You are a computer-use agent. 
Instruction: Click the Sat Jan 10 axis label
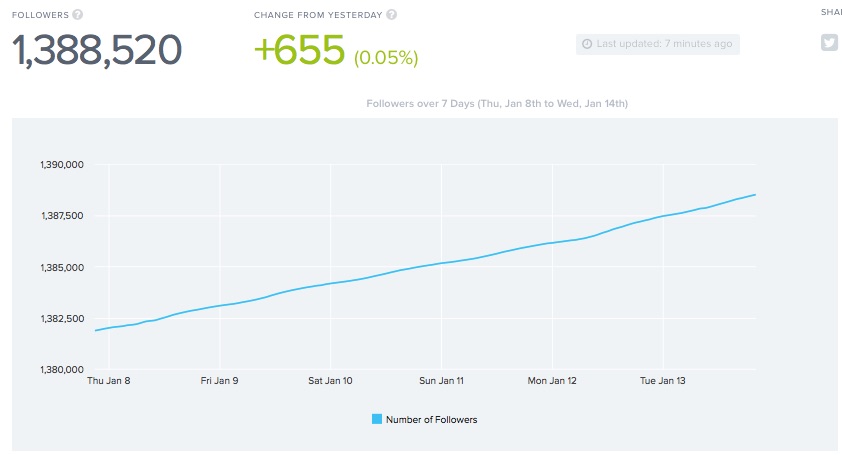[x=330, y=381]
